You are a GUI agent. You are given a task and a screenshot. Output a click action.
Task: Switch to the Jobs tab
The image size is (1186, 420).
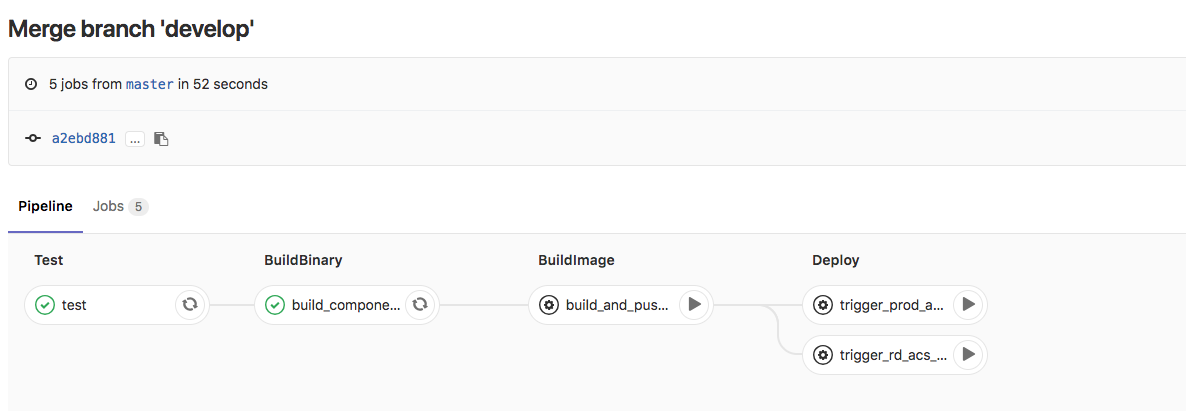coord(108,206)
